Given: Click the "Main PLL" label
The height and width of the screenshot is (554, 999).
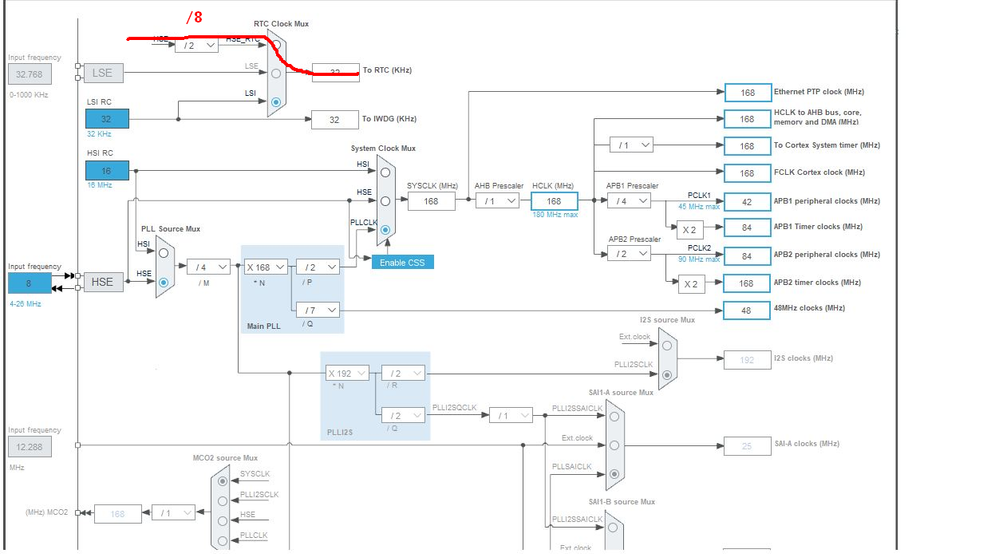Looking at the screenshot, I should tap(264, 326).
